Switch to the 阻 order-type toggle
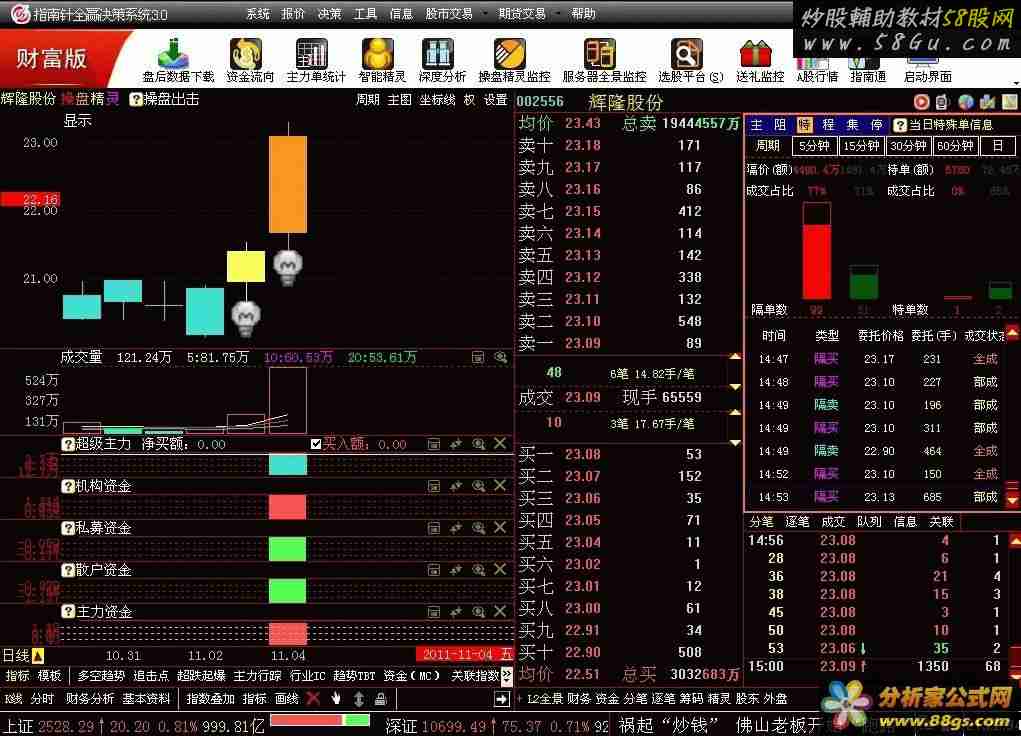Image resolution: width=1021 pixels, height=736 pixels. click(779, 124)
